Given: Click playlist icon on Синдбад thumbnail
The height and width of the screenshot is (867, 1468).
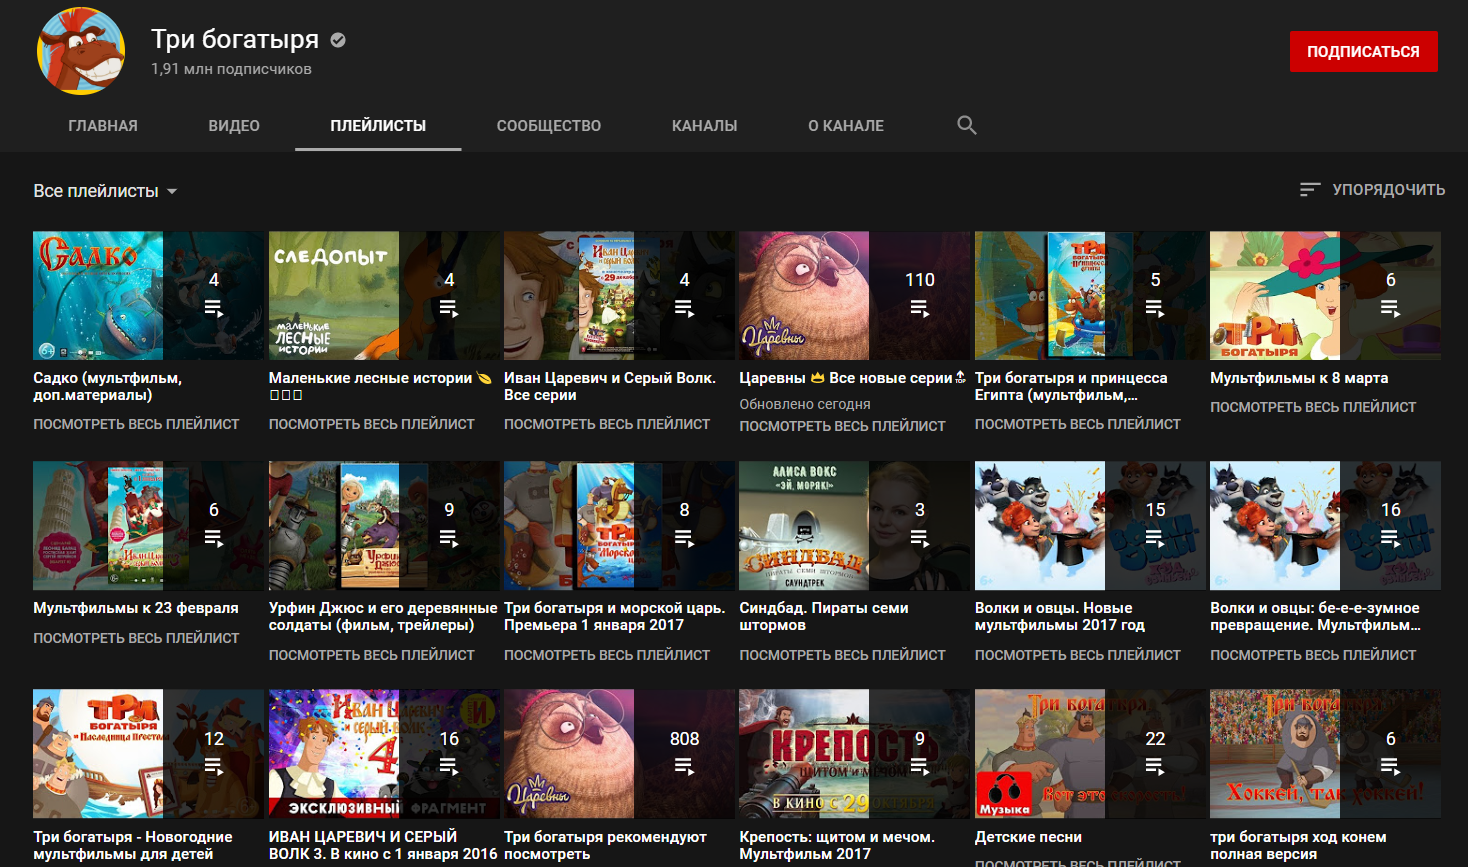Looking at the screenshot, I should coord(919,538).
